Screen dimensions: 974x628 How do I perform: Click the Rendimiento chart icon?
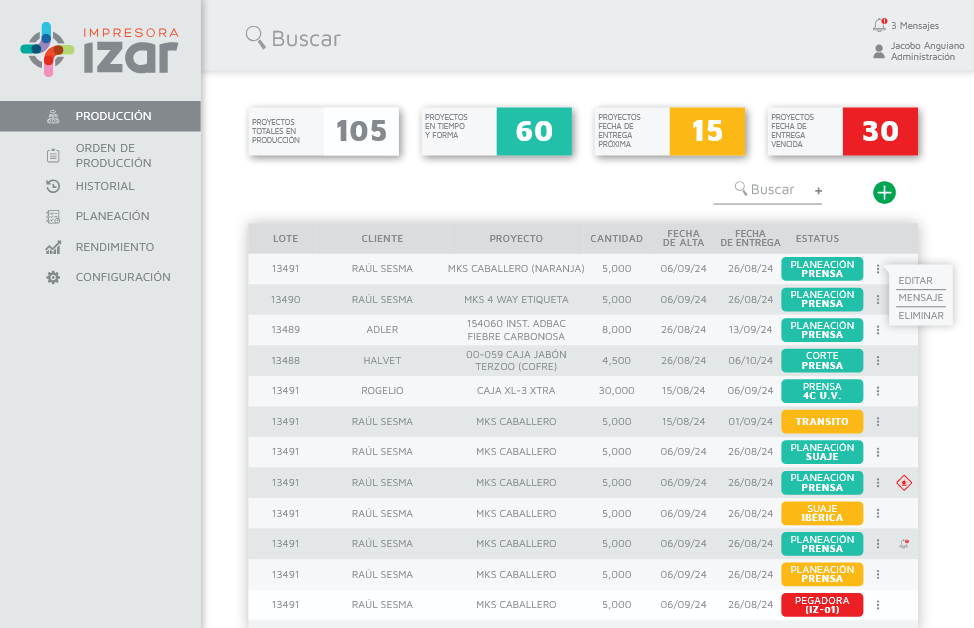click(54, 247)
